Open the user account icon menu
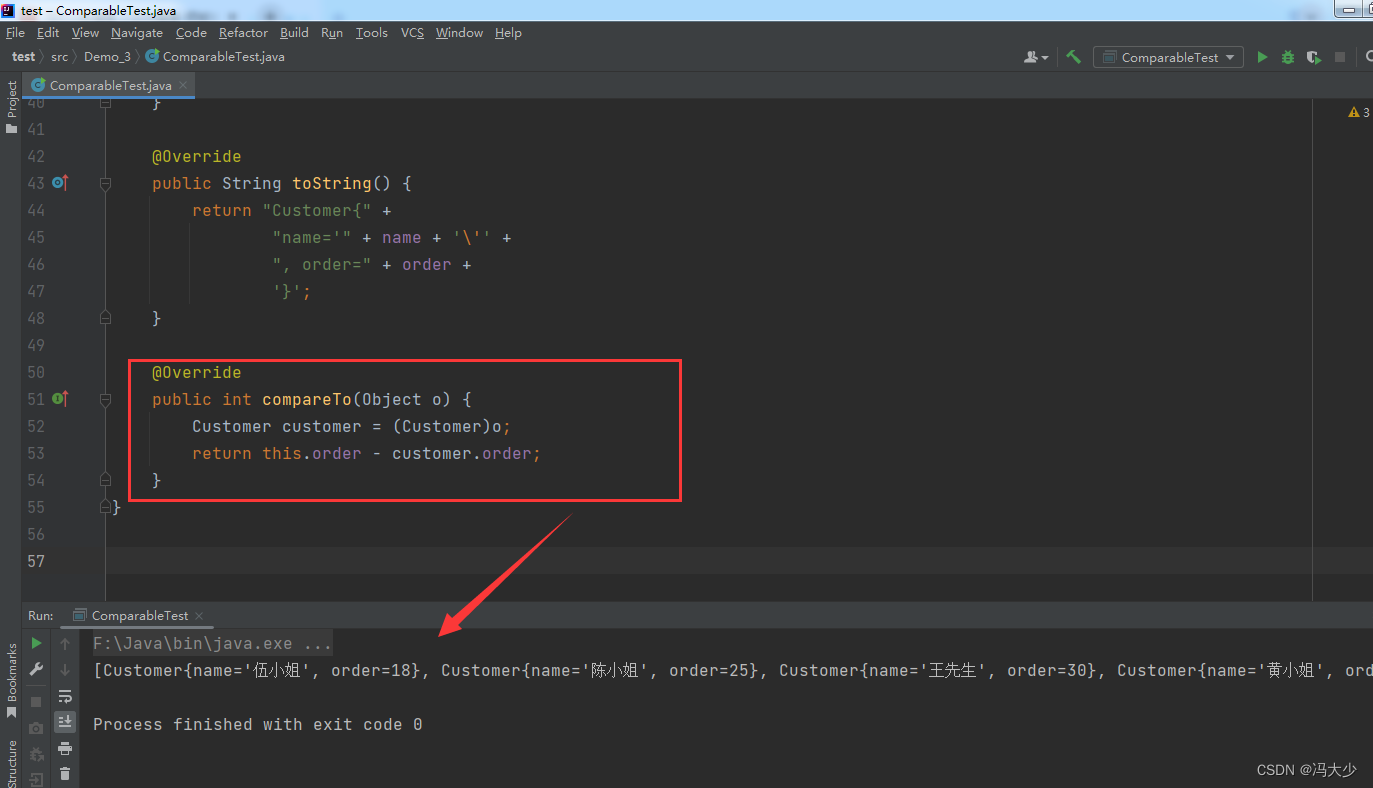This screenshot has width=1373, height=788. [x=1036, y=57]
